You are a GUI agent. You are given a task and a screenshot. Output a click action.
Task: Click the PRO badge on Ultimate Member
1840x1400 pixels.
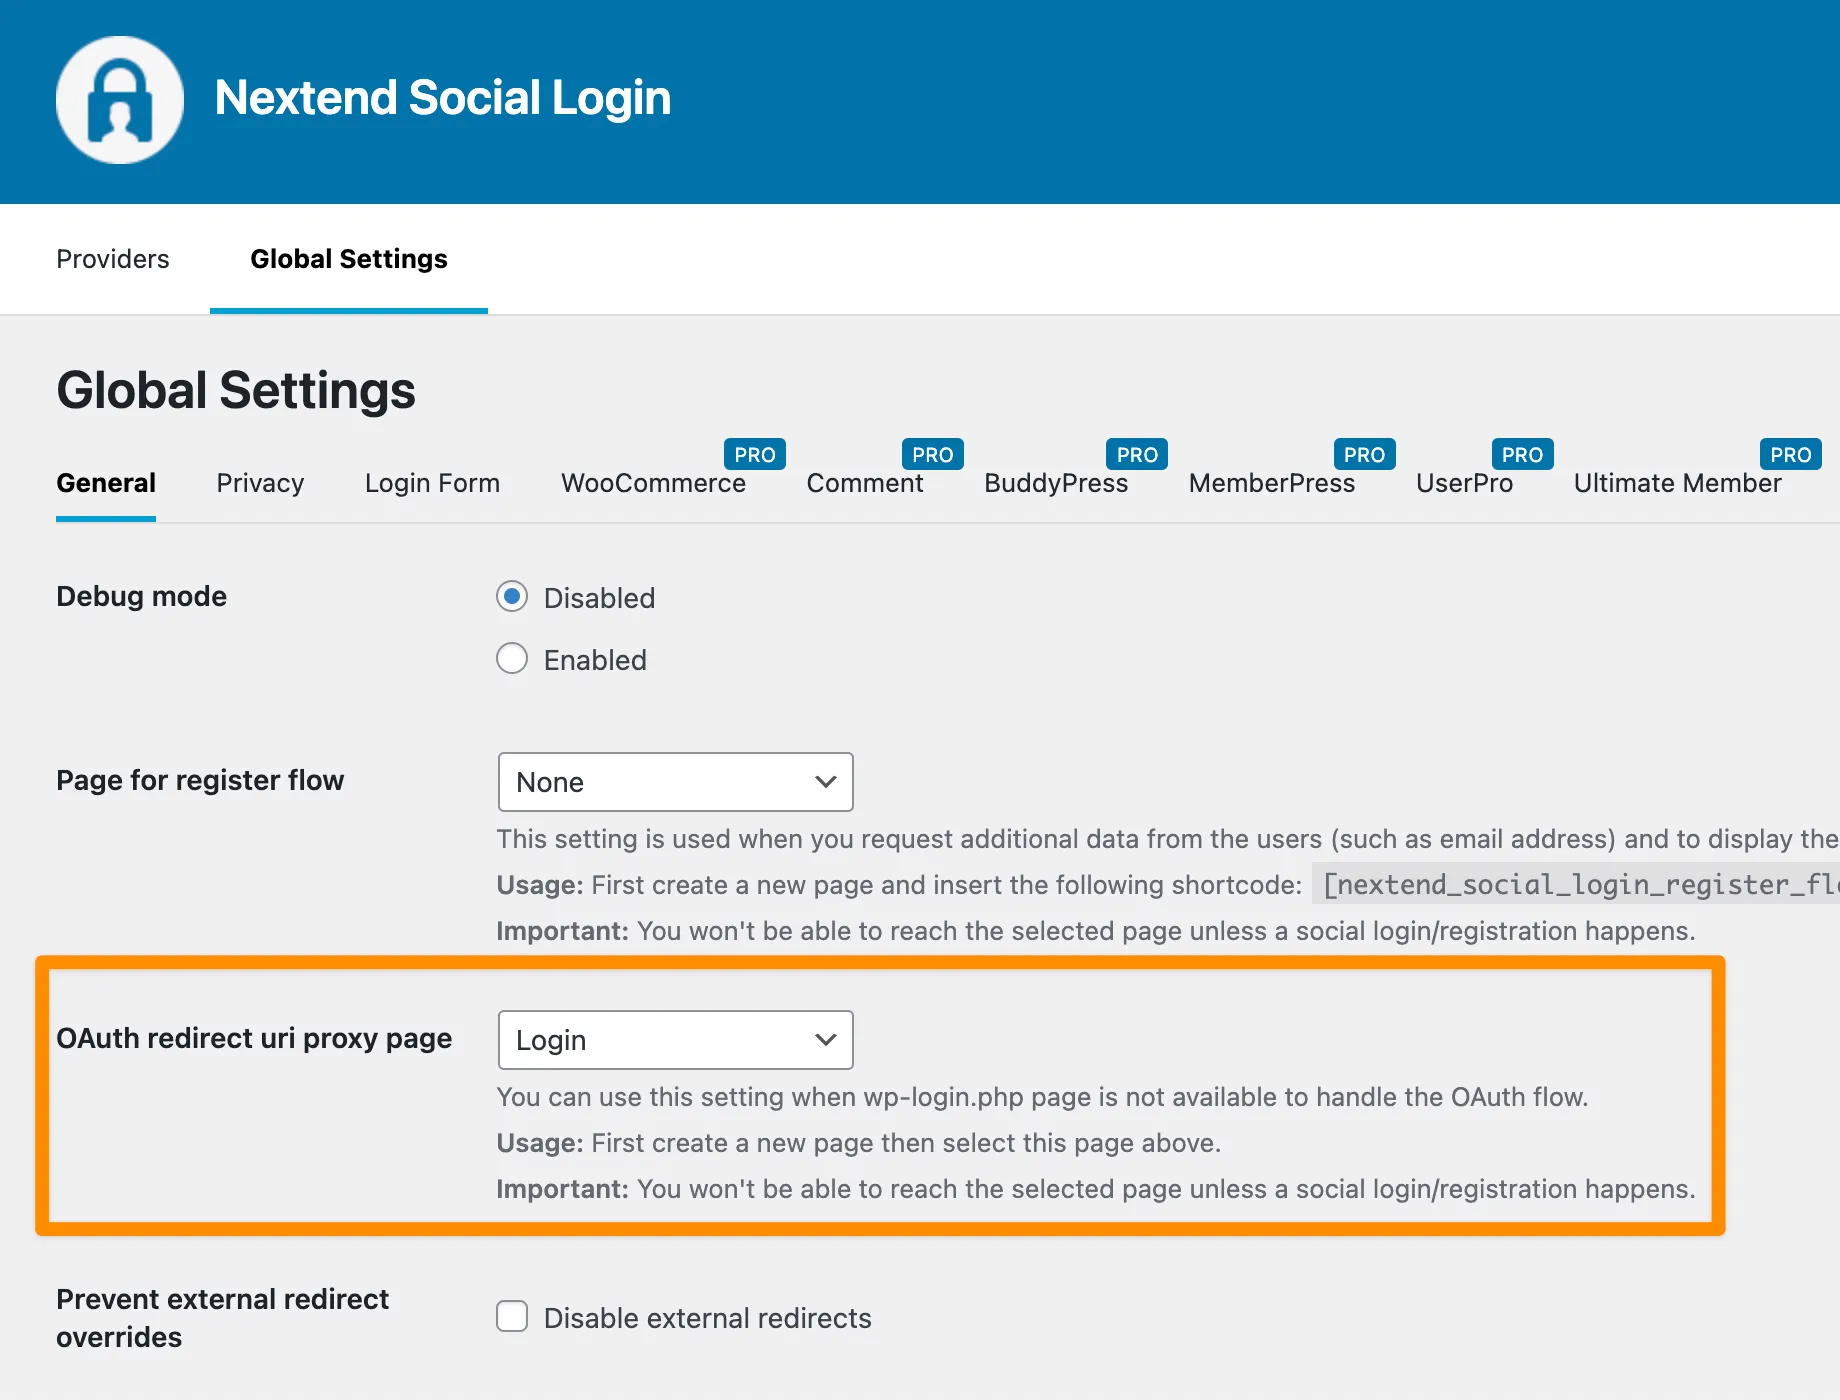tap(1790, 454)
